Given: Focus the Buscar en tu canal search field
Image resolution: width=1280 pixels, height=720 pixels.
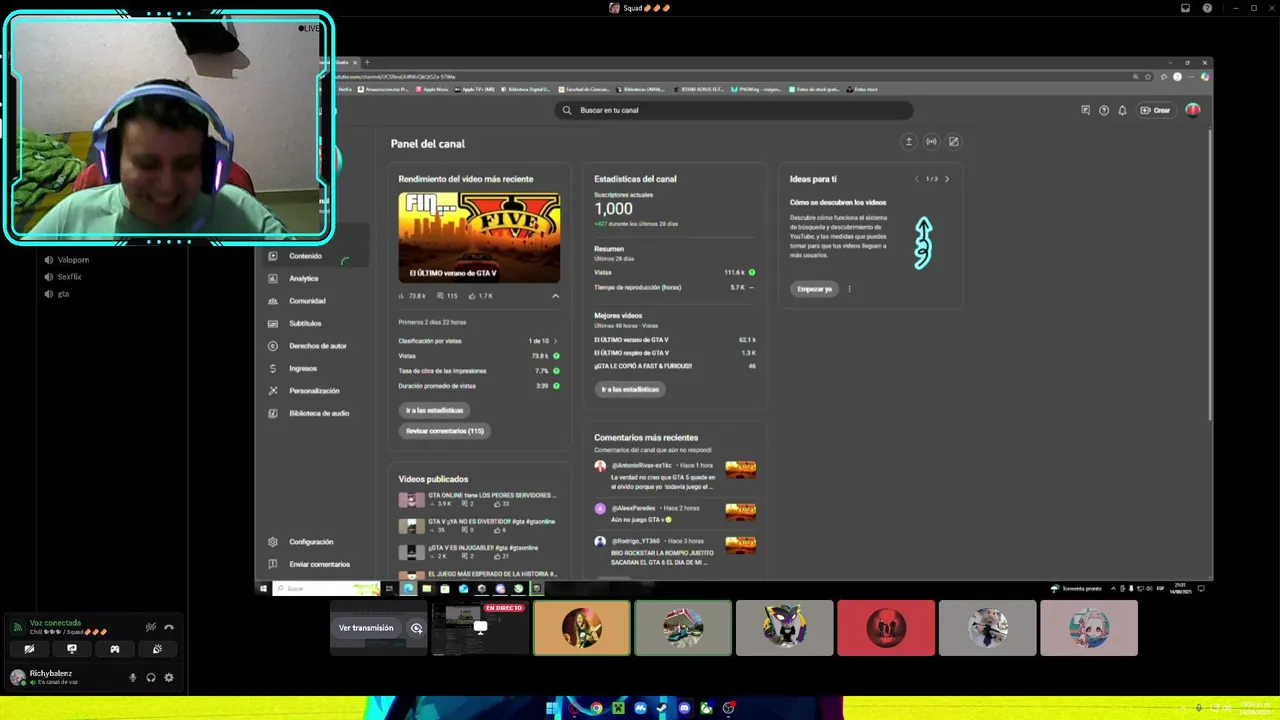Looking at the screenshot, I should point(734,110).
